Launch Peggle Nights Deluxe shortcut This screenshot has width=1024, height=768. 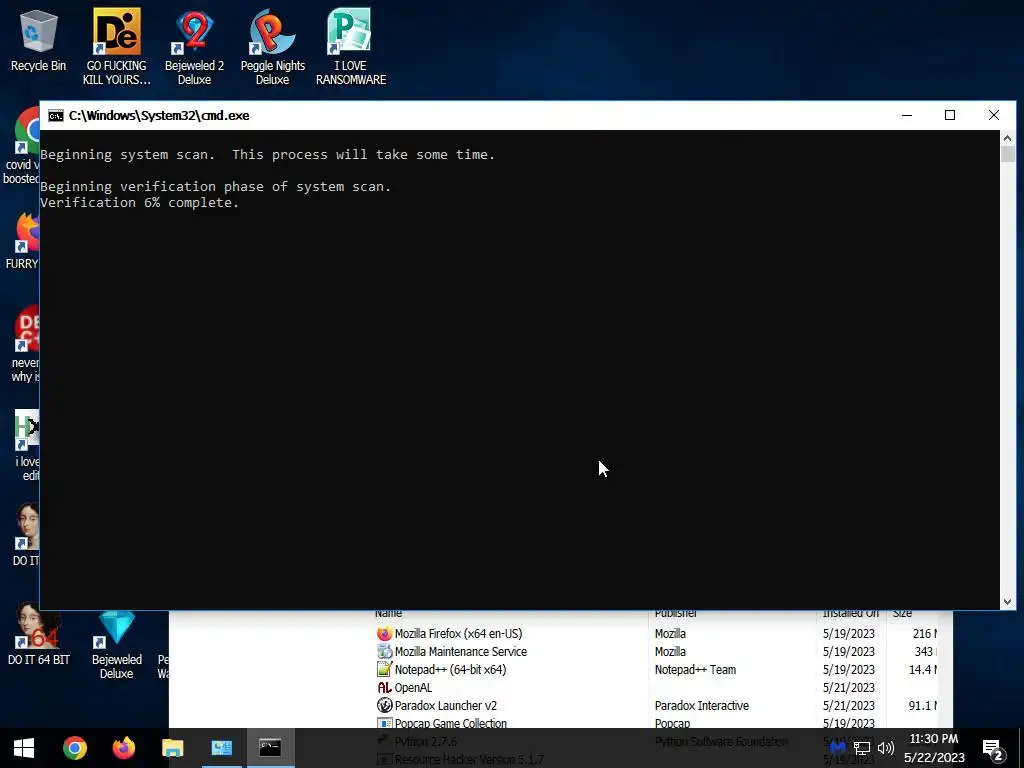pyautogui.click(x=272, y=46)
